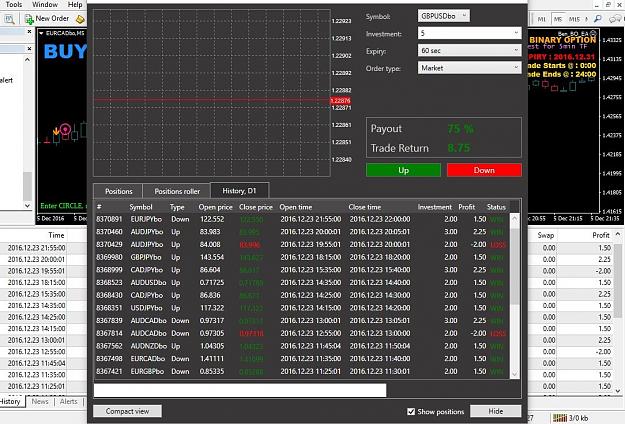The height and width of the screenshot is (424, 625).
Task: Select history row 8367421 EURGBPbo
Action: coord(301,371)
